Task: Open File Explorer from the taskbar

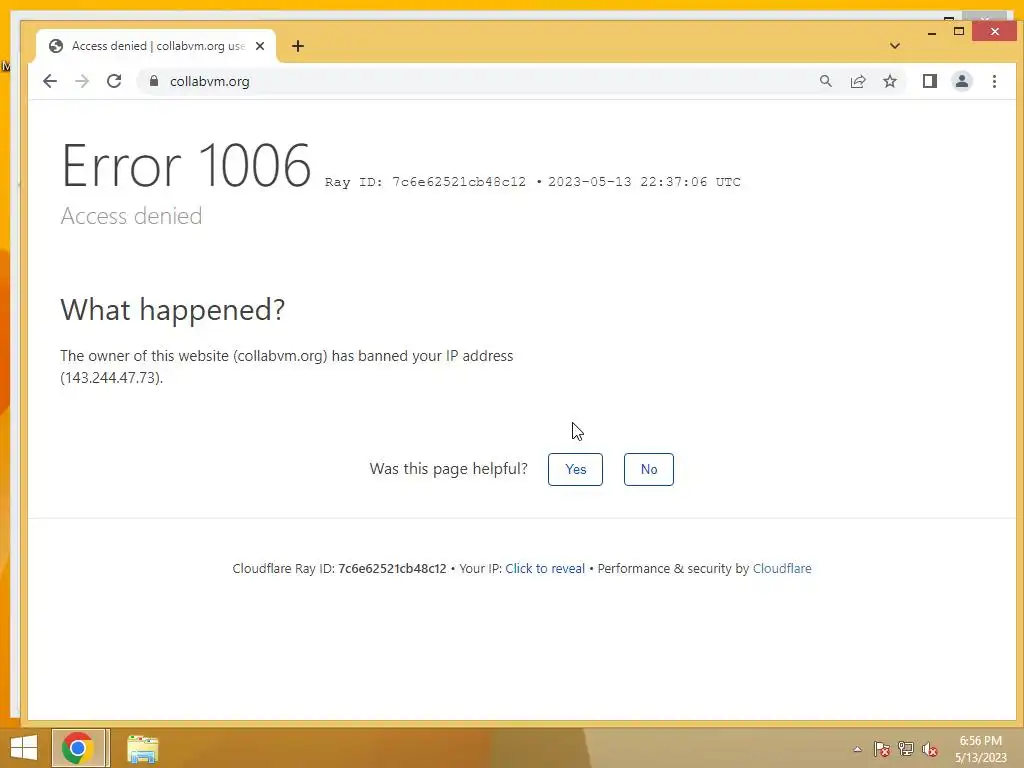Action: click(x=142, y=748)
